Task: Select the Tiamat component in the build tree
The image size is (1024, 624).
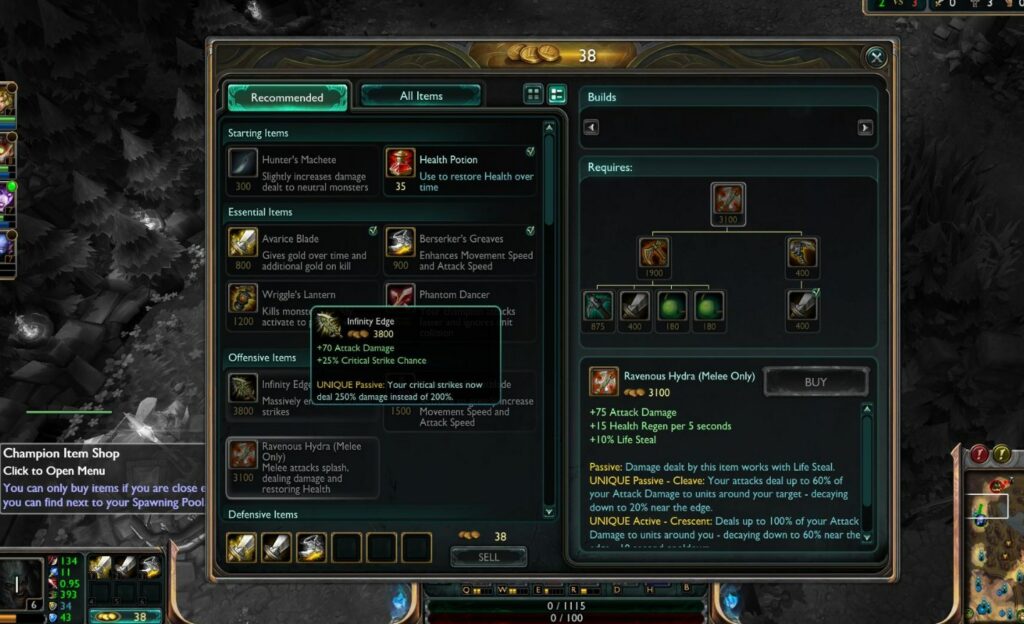Action: pos(654,253)
